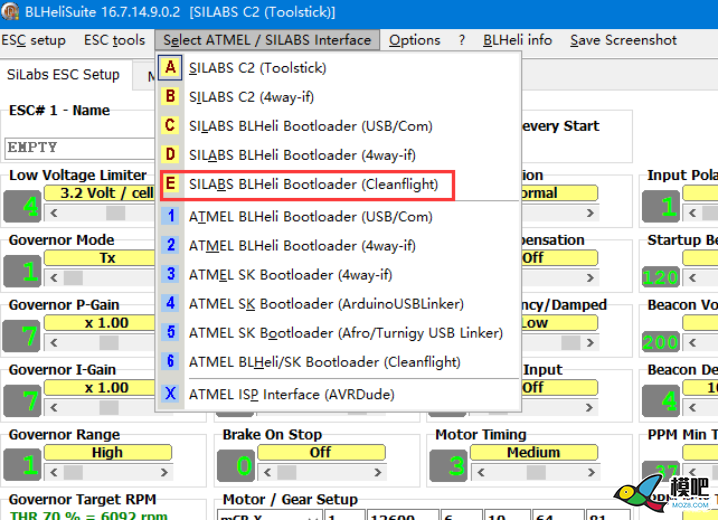Image resolution: width=718 pixels, height=520 pixels.
Task: Increase Brake On Stop with right arrow
Action: click(x=377, y=472)
